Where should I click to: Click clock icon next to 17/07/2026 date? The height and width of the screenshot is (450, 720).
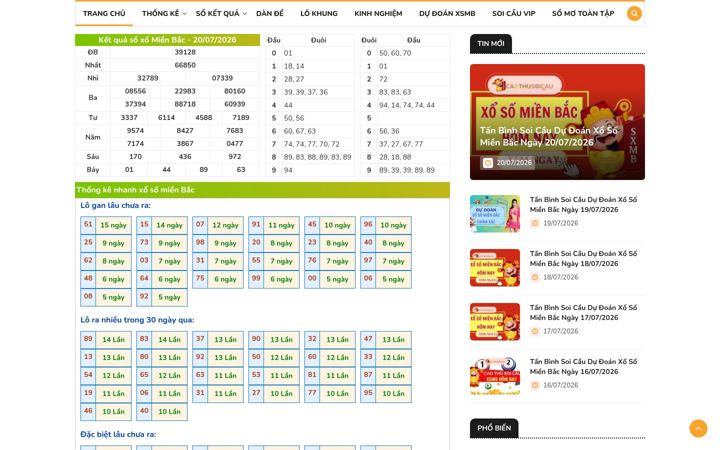pyautogui.click(x=534, y=331)
